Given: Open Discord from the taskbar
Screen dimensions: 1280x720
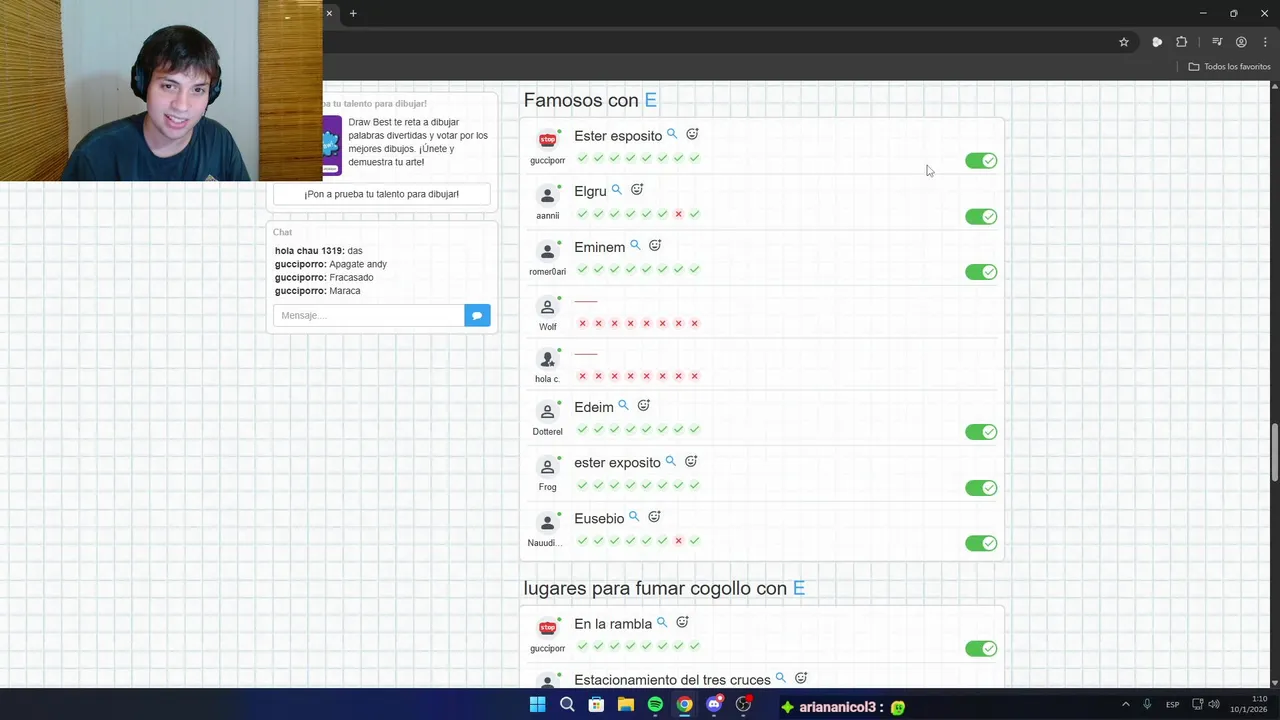Looking at the screenshot, I should tap(714, 705).
